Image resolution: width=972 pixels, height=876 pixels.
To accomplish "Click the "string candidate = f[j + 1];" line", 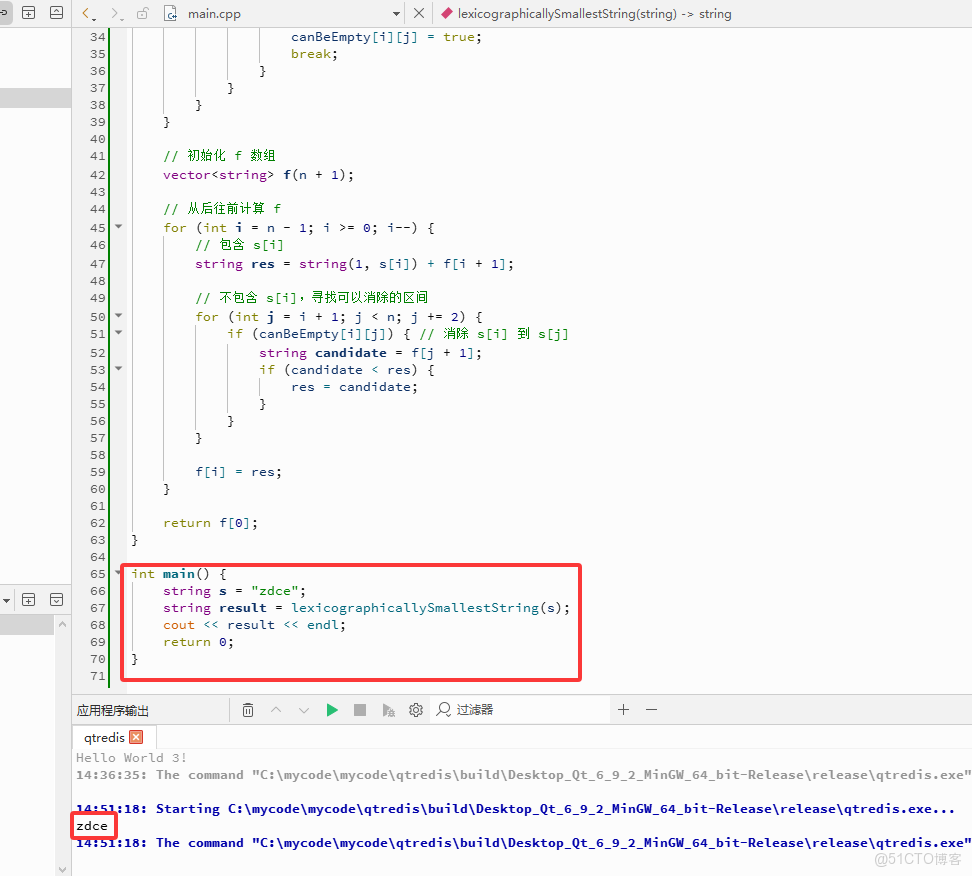I will pyautogui.click(x=370, y=353).
